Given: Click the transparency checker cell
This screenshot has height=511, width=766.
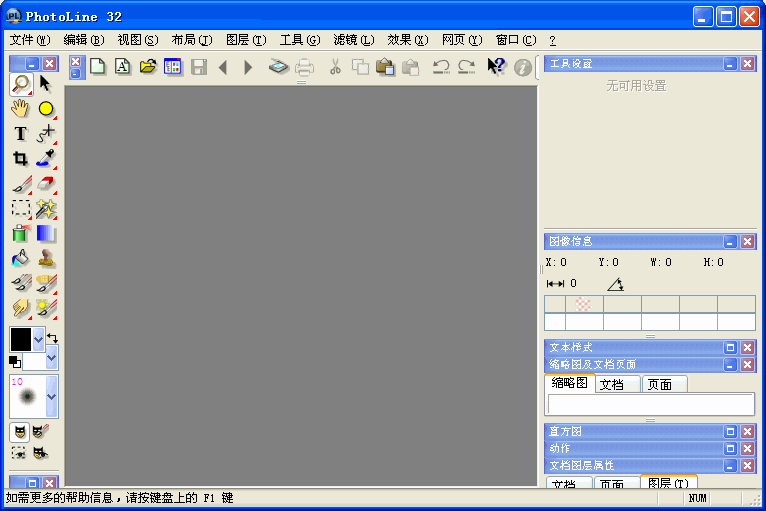Looking at the screenshot, I should click(584, 304).
